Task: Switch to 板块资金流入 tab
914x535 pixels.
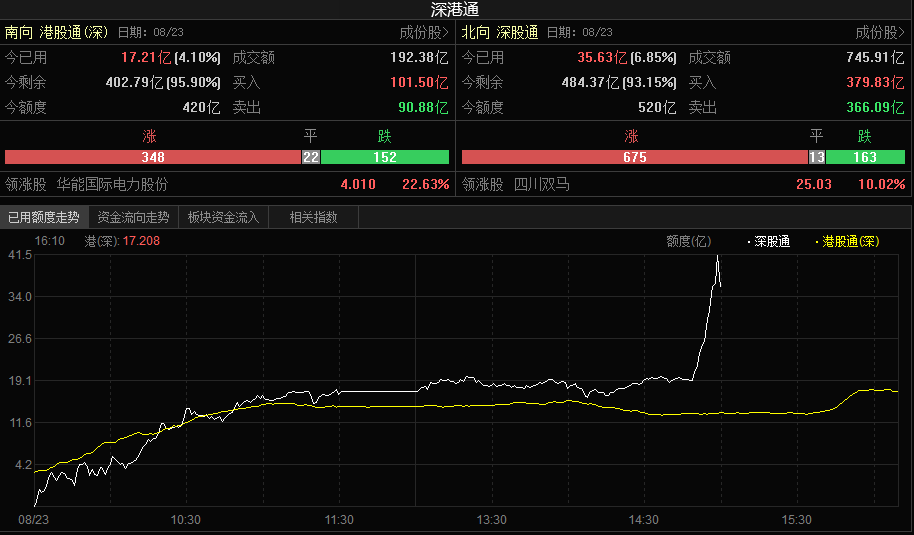Action: 223,216
